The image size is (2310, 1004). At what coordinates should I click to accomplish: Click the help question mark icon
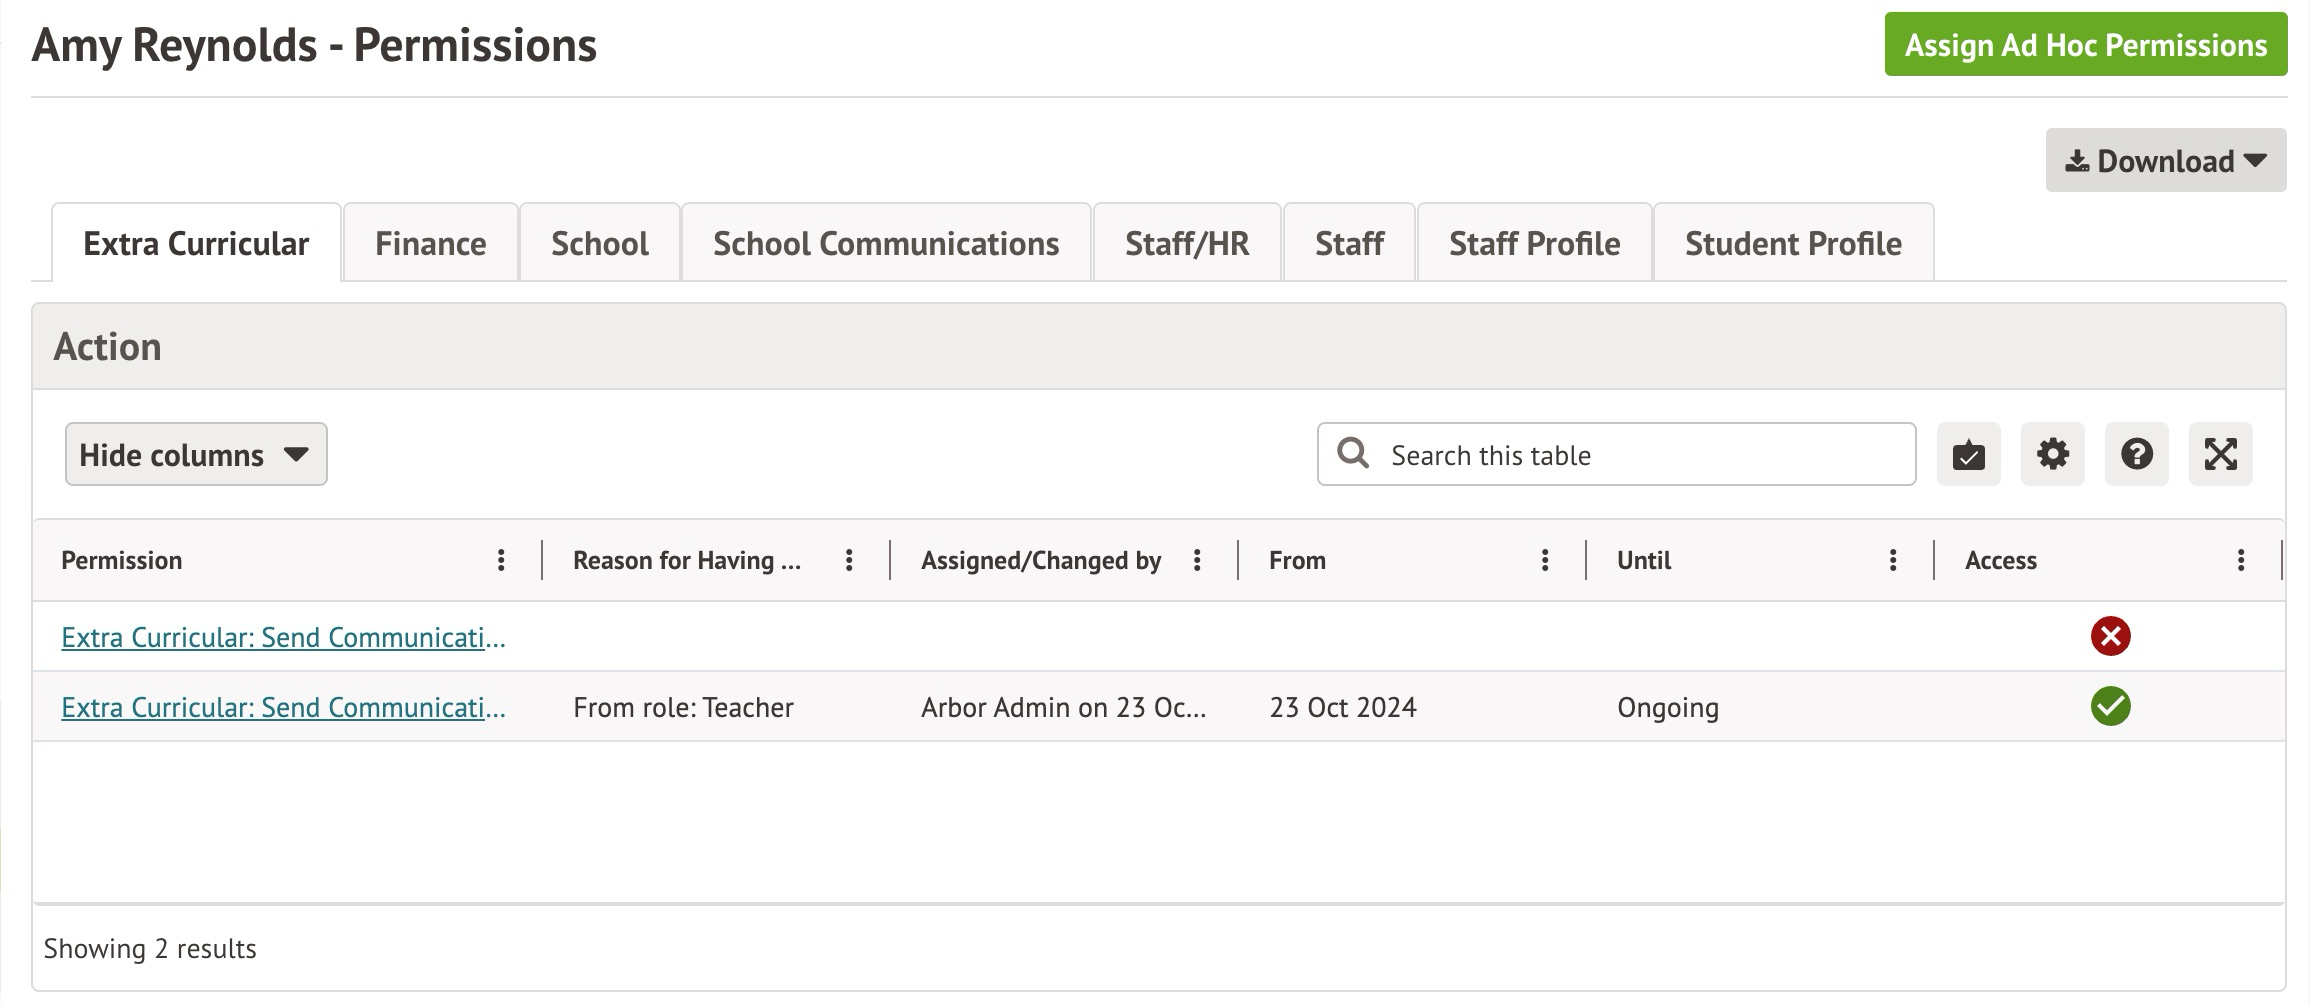pos(2136,455)
